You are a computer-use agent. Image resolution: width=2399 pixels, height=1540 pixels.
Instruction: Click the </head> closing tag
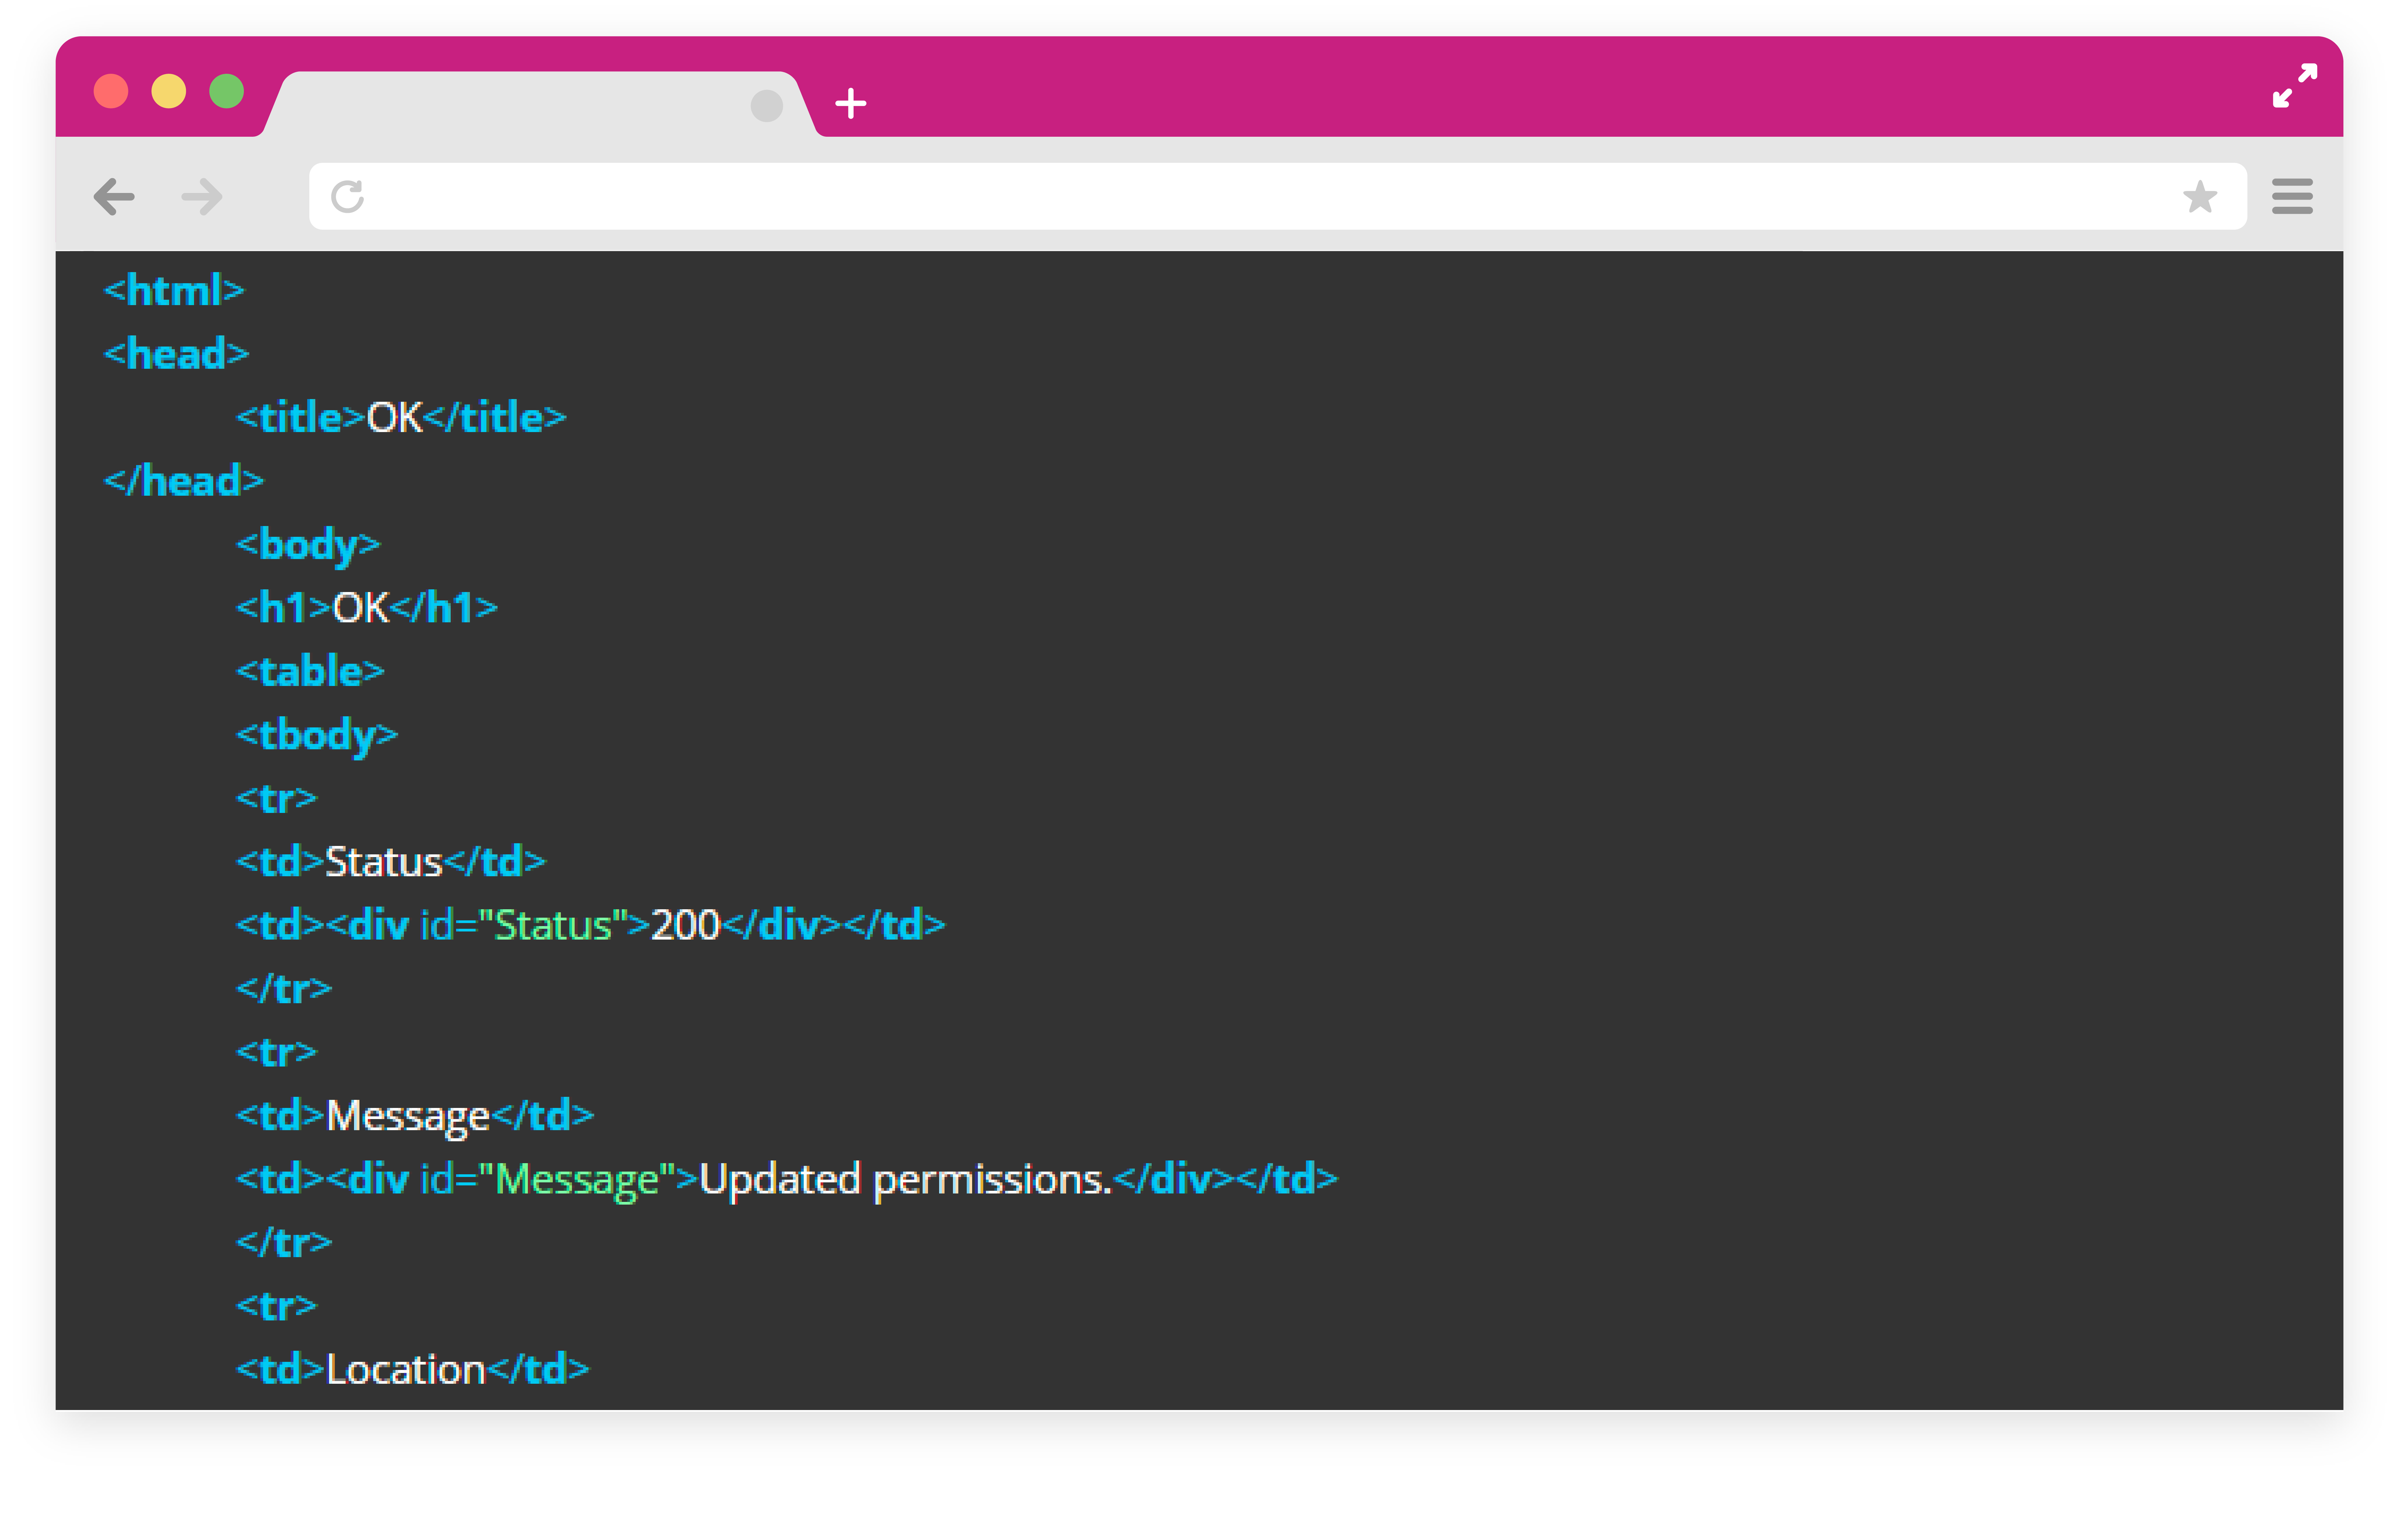pyautogui.click(x=184, y=481)
